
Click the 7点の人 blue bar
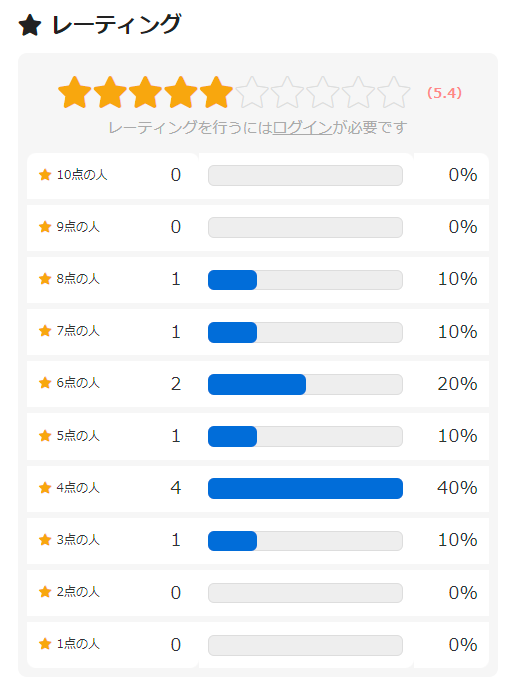(232, 332)
